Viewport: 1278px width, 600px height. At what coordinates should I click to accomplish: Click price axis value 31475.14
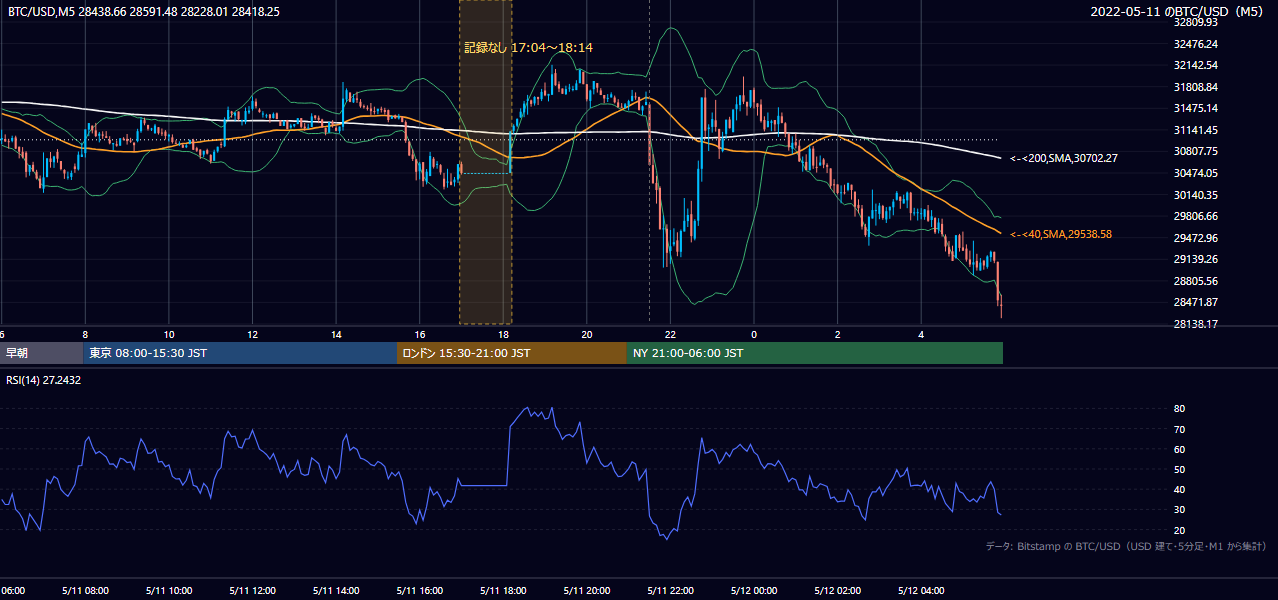(1195, 108)
